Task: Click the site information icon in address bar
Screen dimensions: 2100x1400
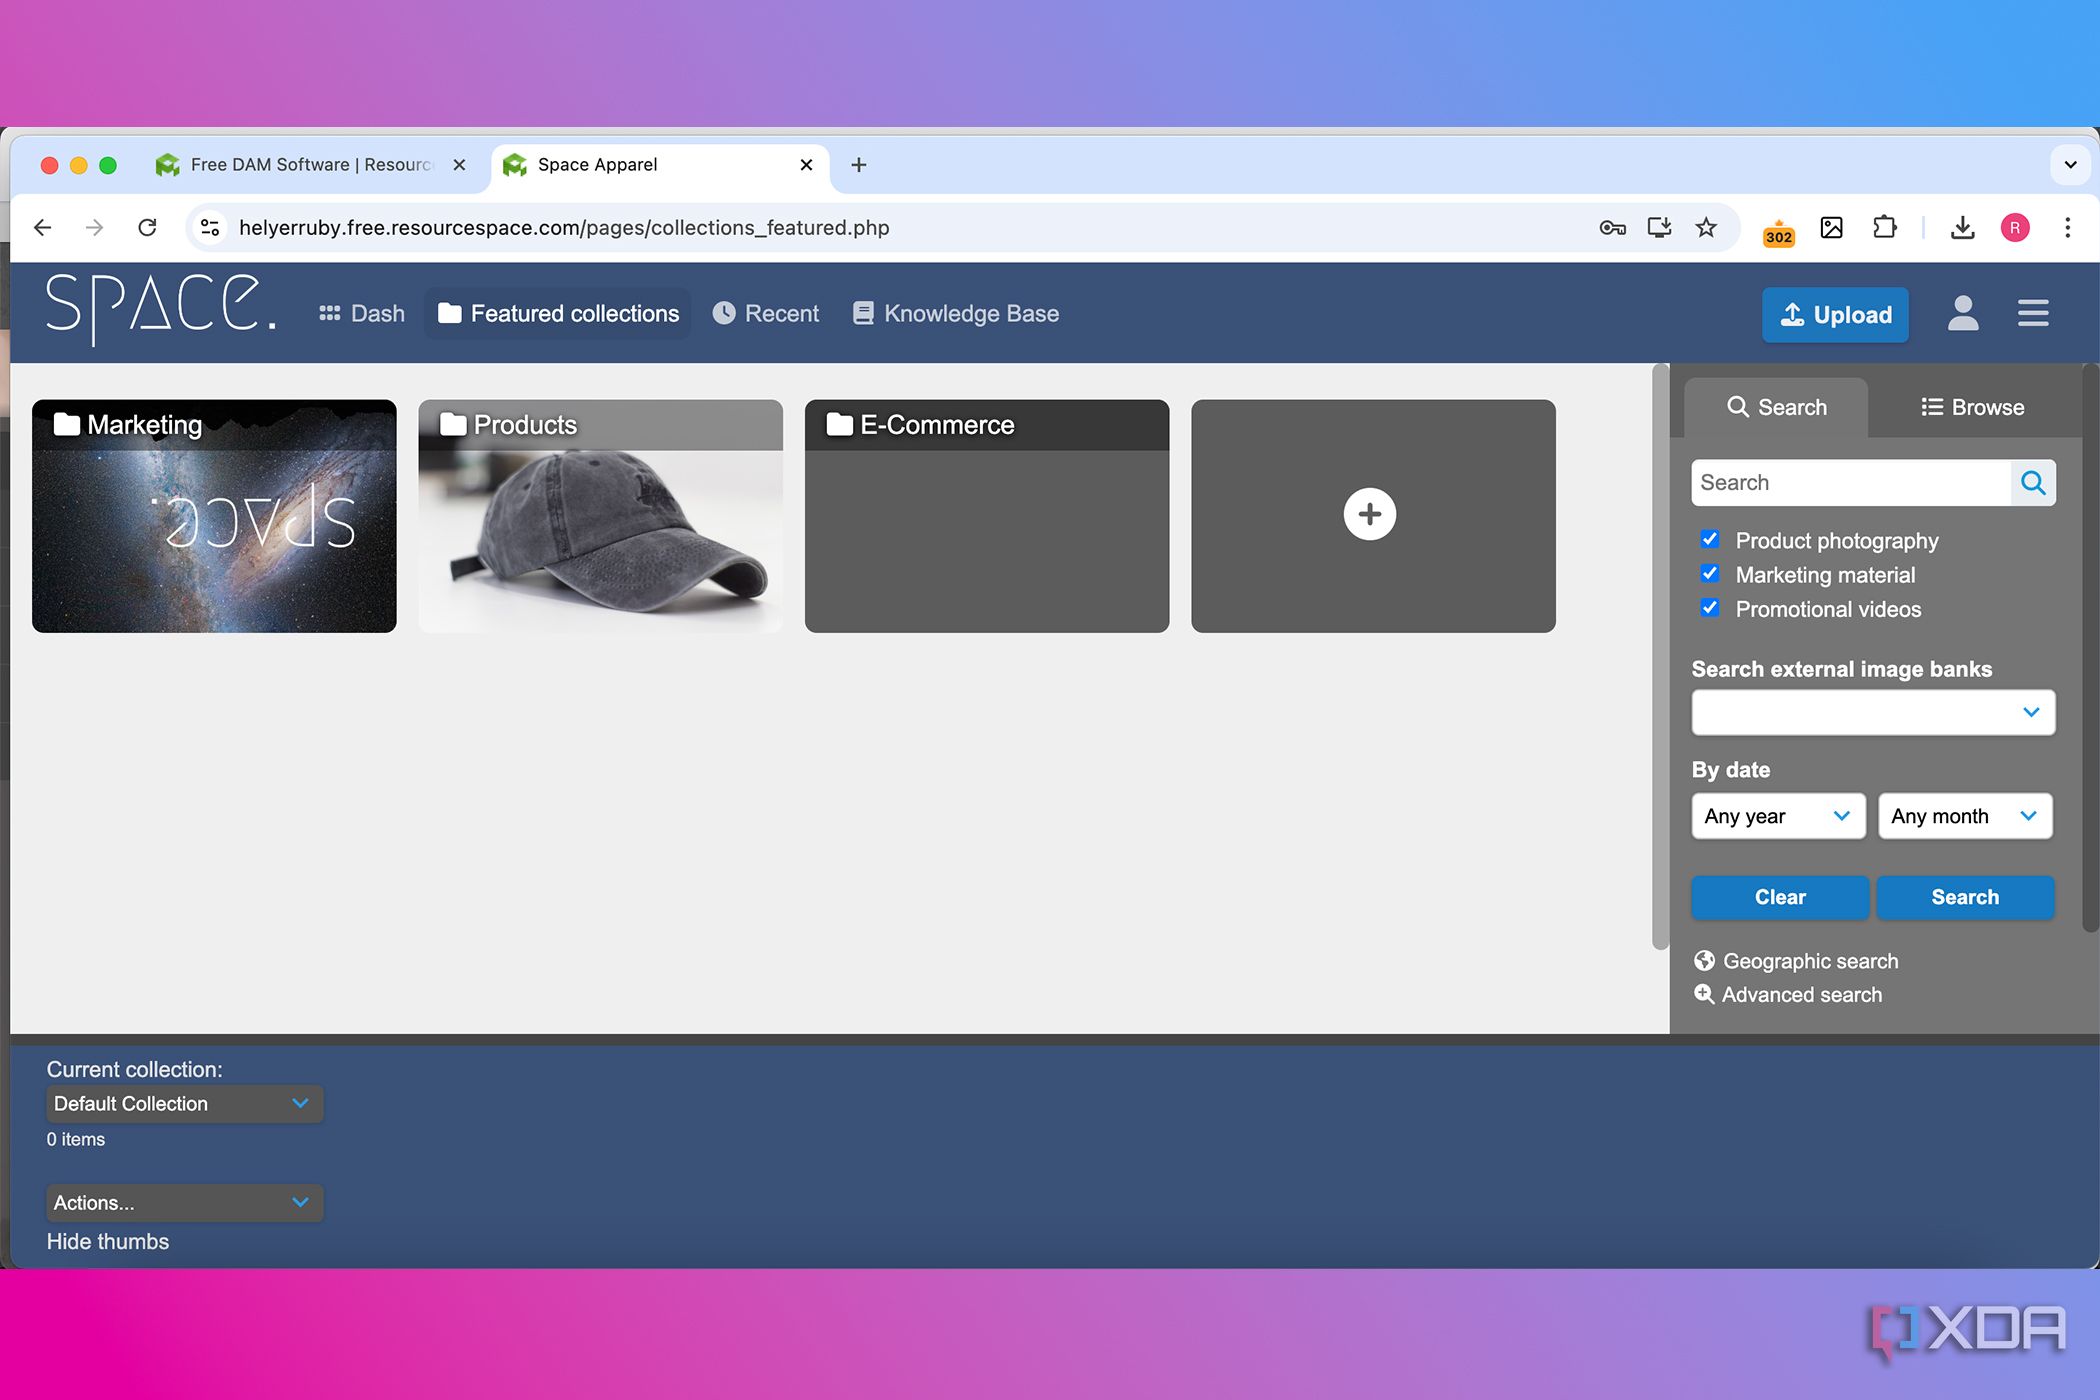Action: point(210,228)
